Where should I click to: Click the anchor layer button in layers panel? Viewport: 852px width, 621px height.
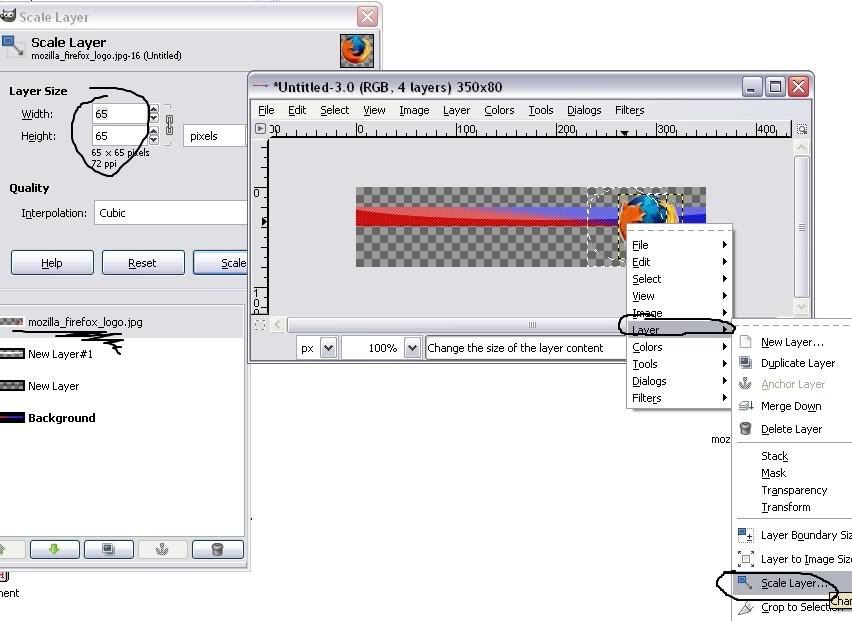click(162, 549)
